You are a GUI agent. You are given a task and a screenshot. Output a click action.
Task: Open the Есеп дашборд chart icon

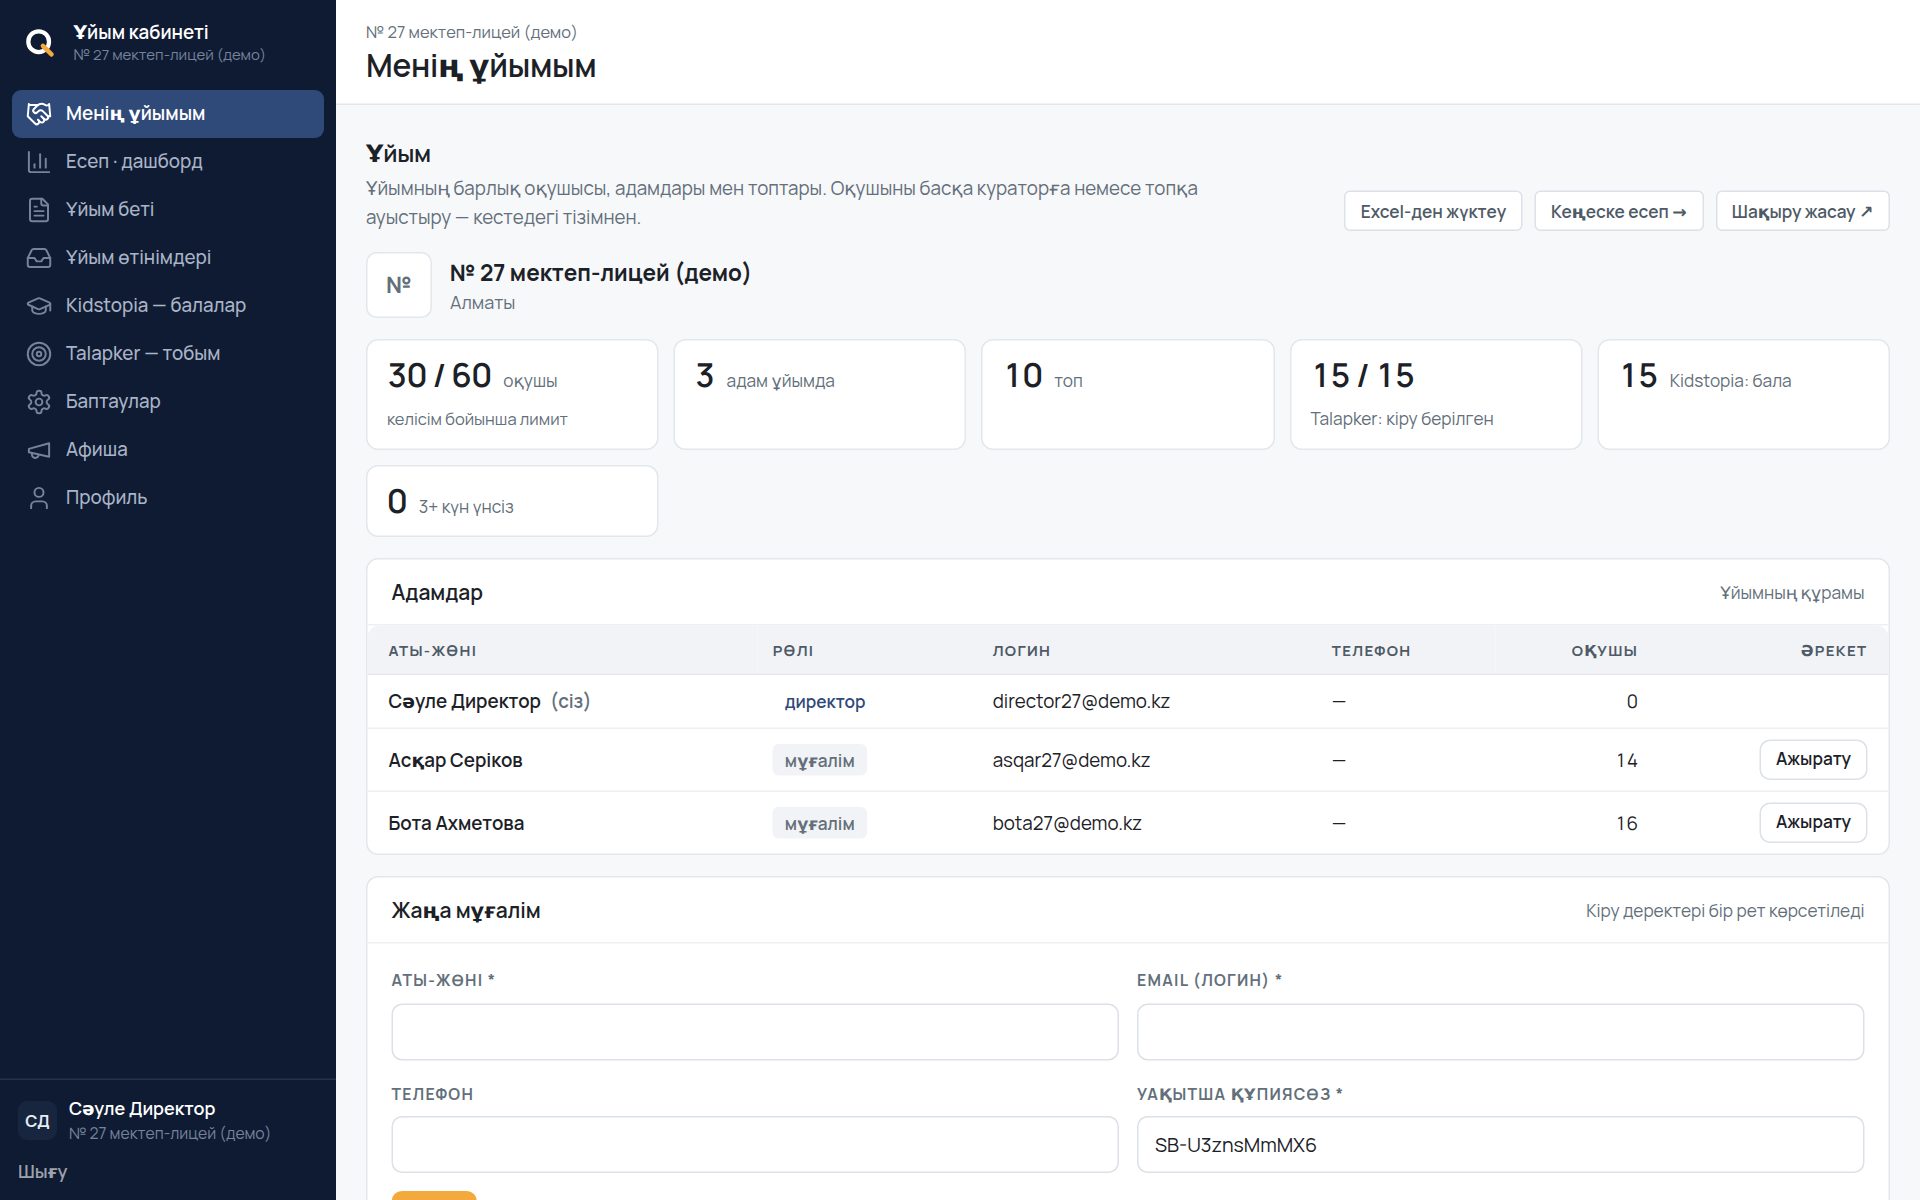[39, 162]
